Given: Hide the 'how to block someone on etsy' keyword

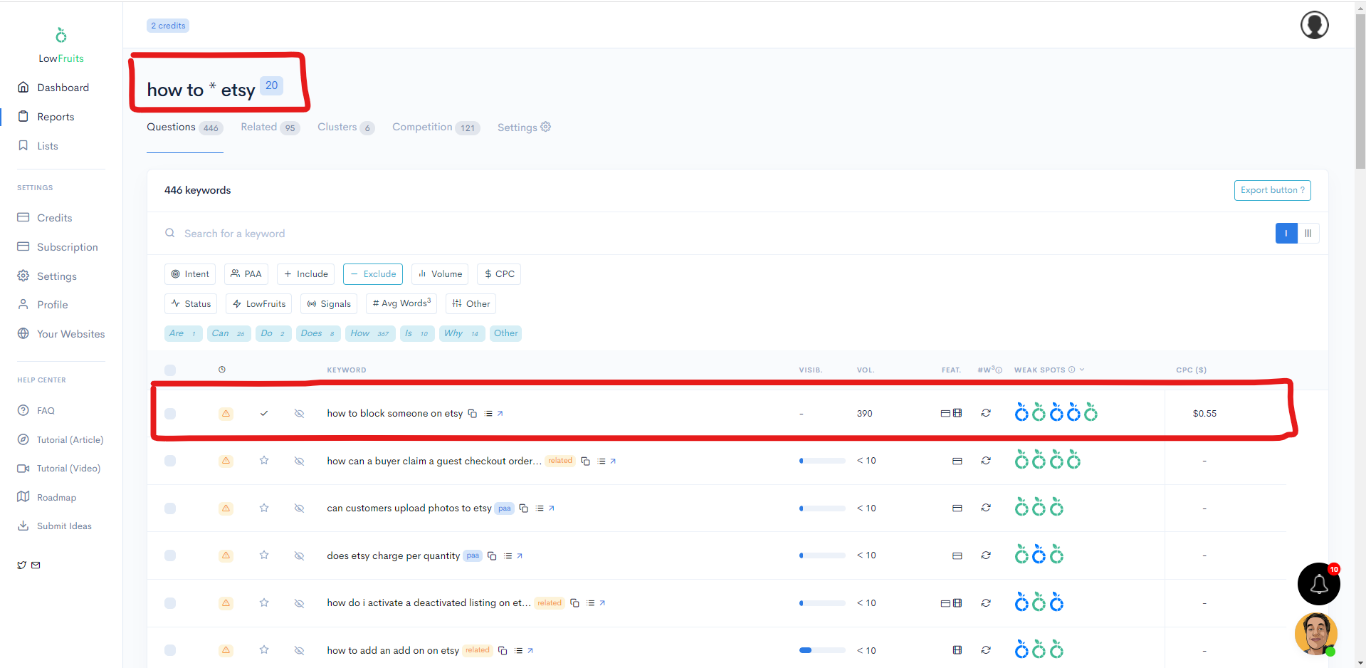Looking at the screenshot, I should [x=299, y=413].
